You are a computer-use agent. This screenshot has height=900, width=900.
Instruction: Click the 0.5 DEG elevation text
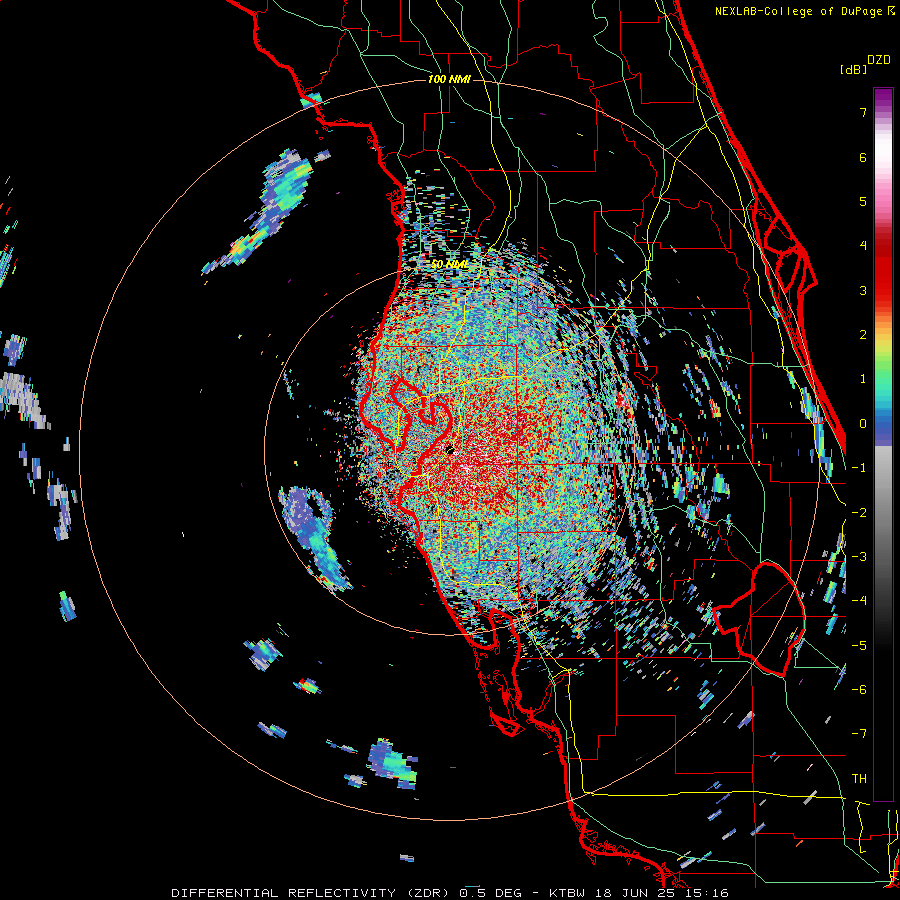[x=491, y=893]
